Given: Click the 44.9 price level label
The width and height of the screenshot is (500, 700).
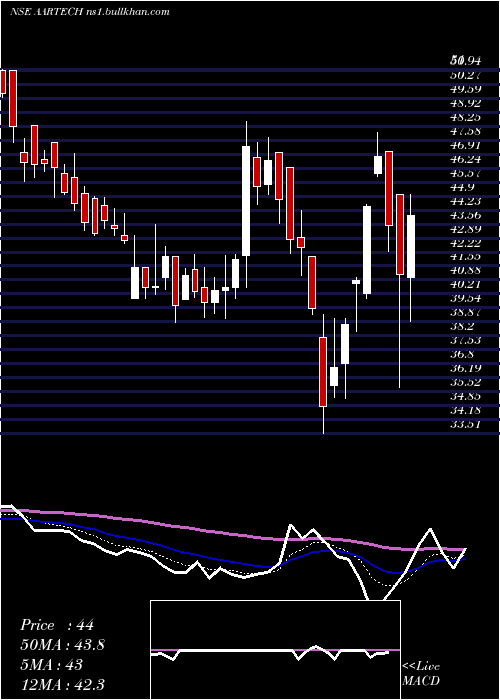Looking at the screenshot, I should click(x=462, y=188).
